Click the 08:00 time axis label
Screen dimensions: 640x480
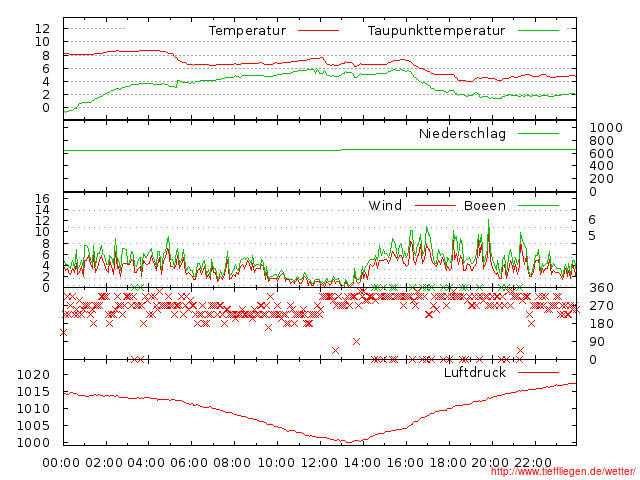click(232, 463)
